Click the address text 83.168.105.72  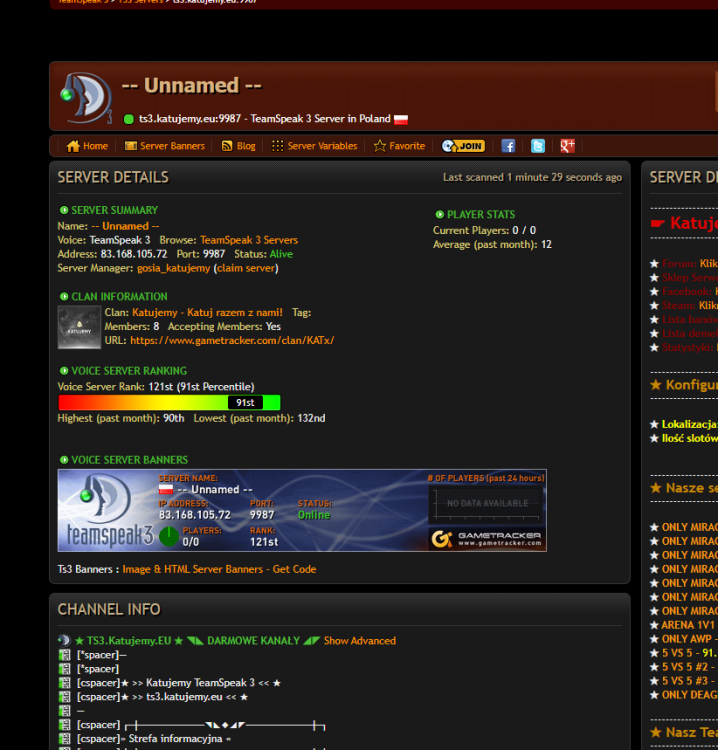134,254
